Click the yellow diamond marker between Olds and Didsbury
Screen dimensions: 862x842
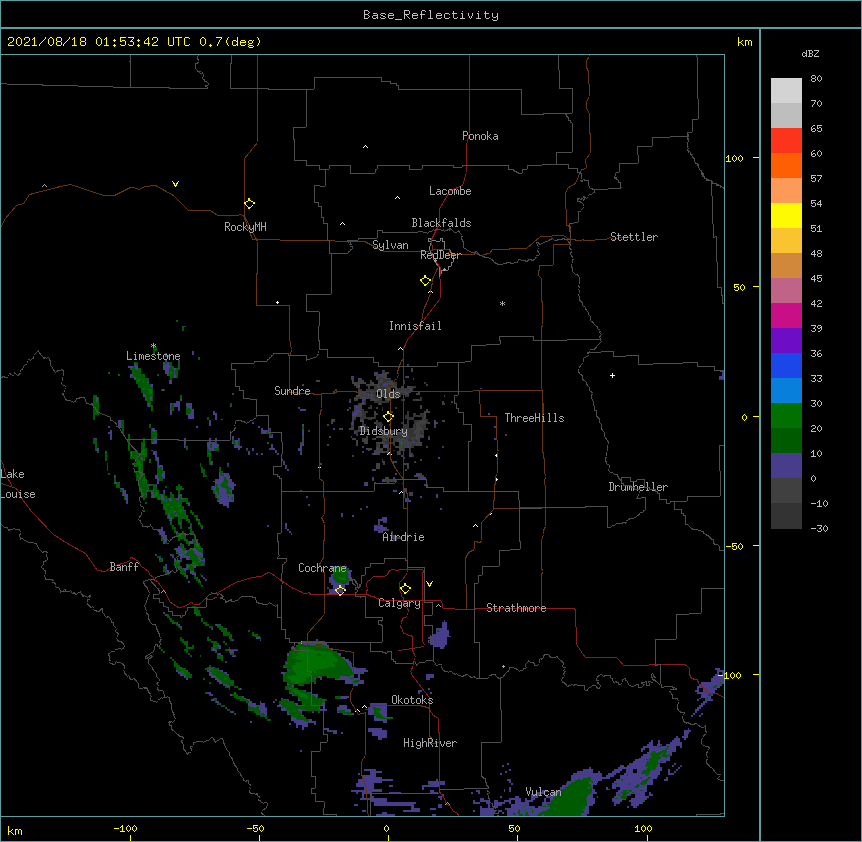coord(388,417)
